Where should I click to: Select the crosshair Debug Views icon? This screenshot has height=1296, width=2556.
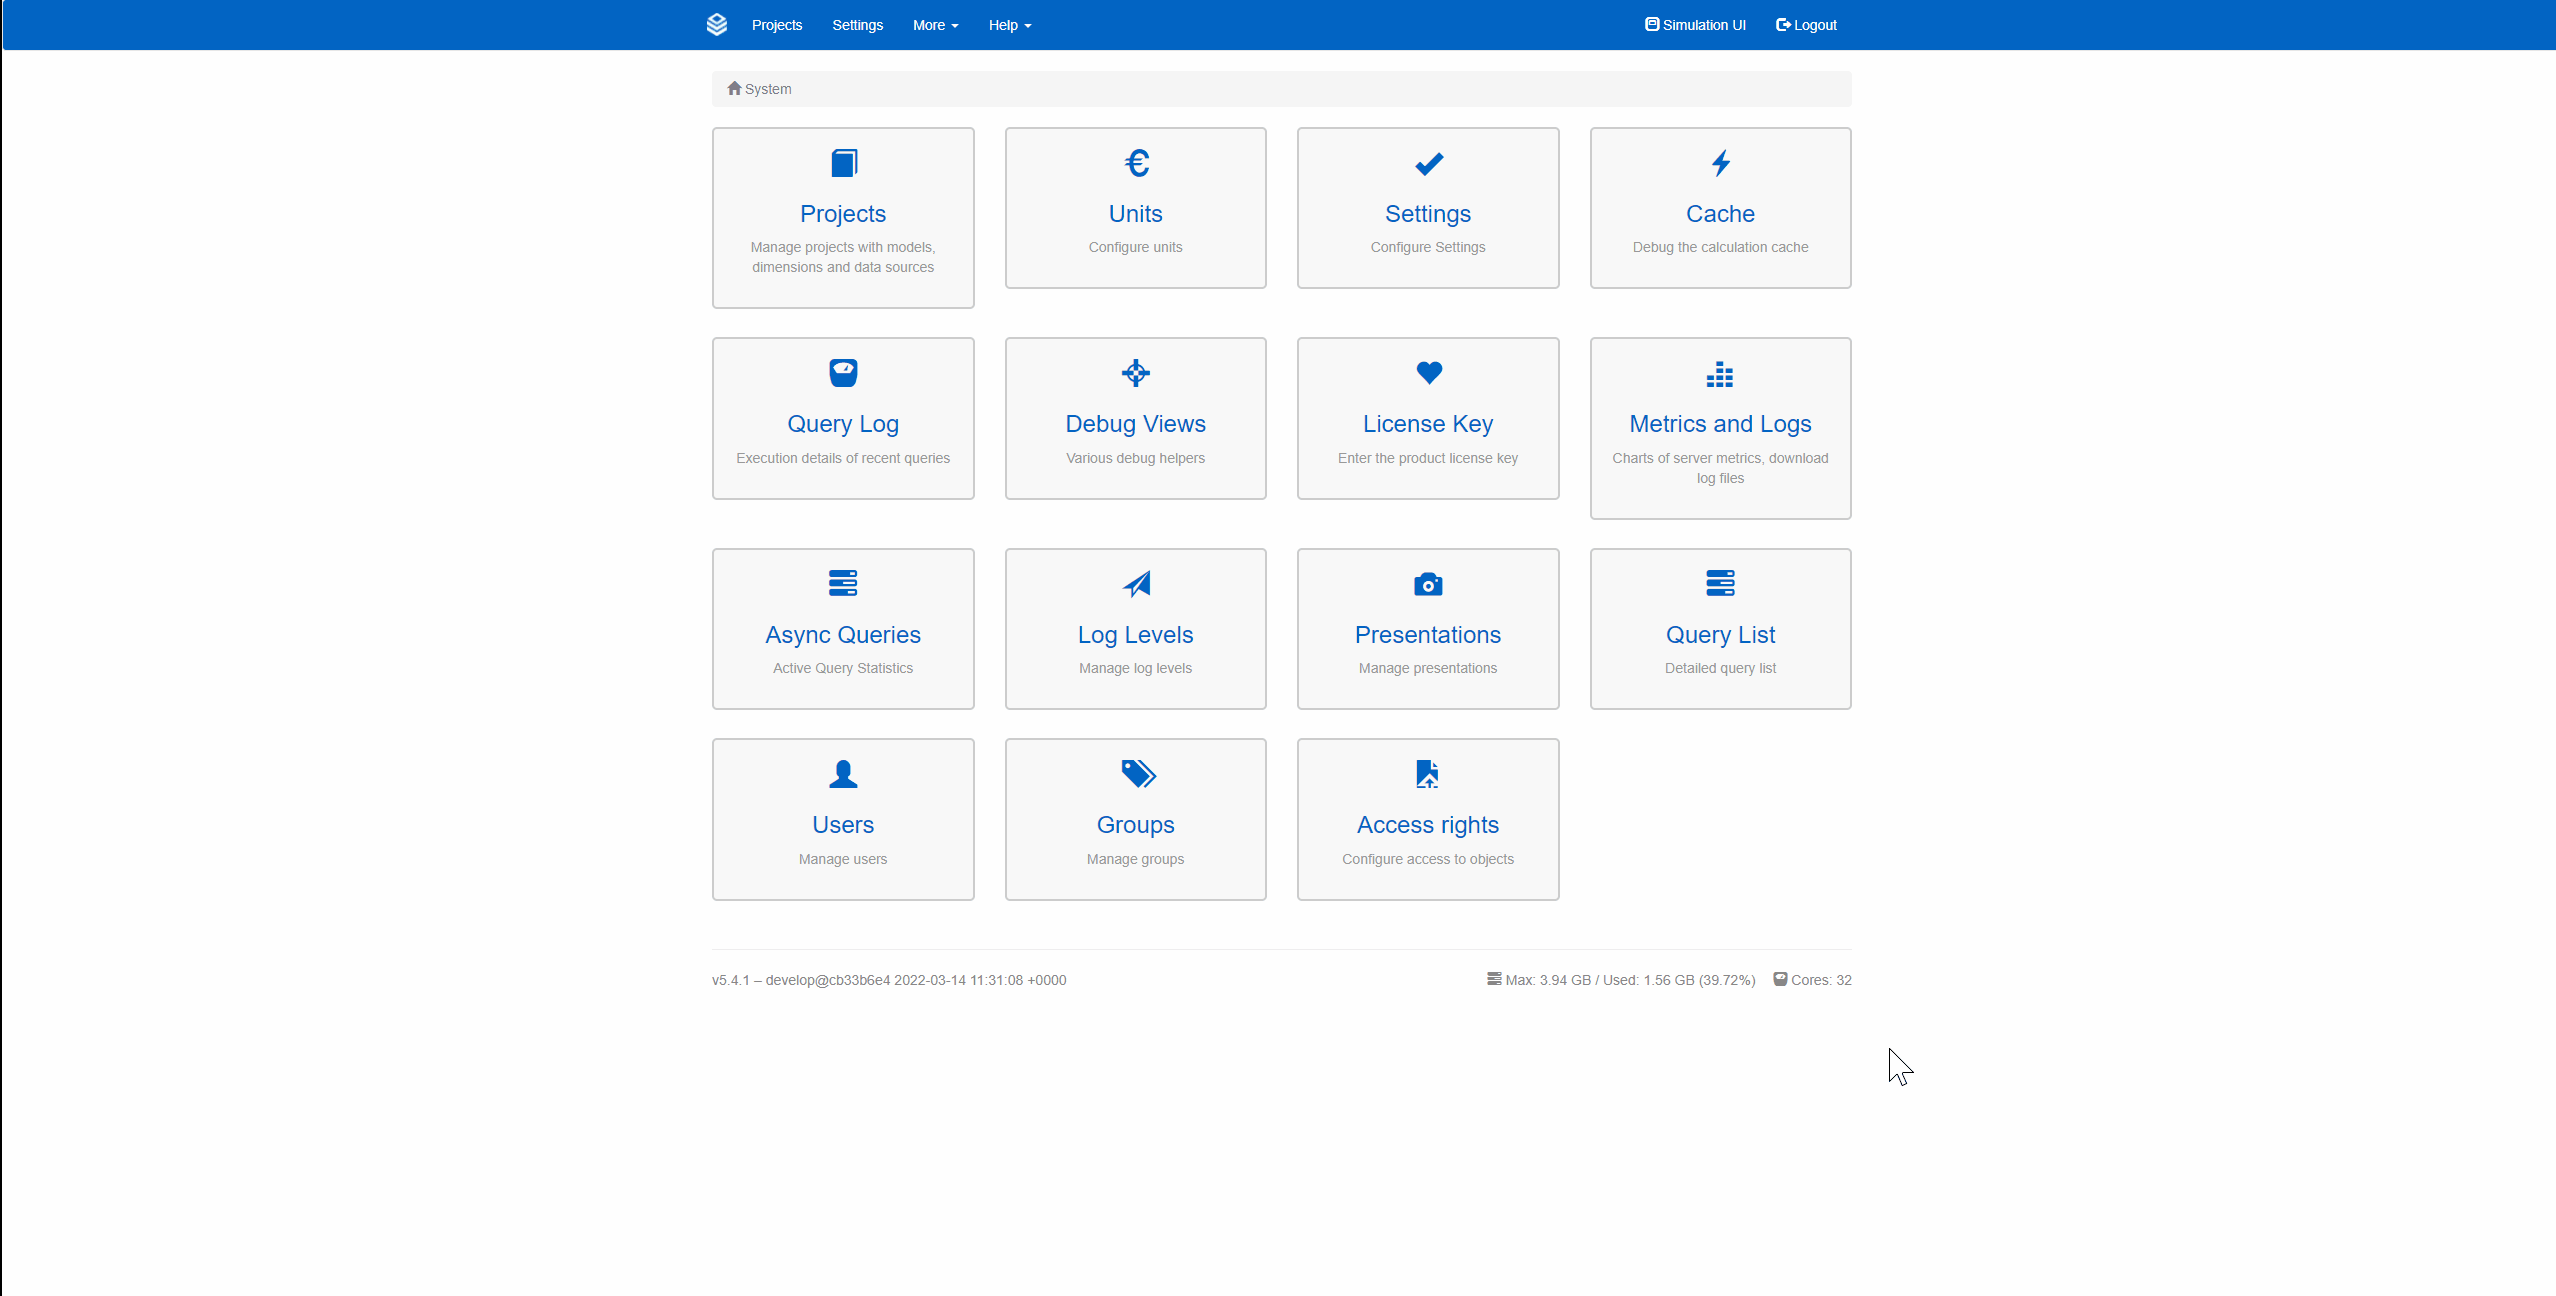click(x=1135, y=373)
